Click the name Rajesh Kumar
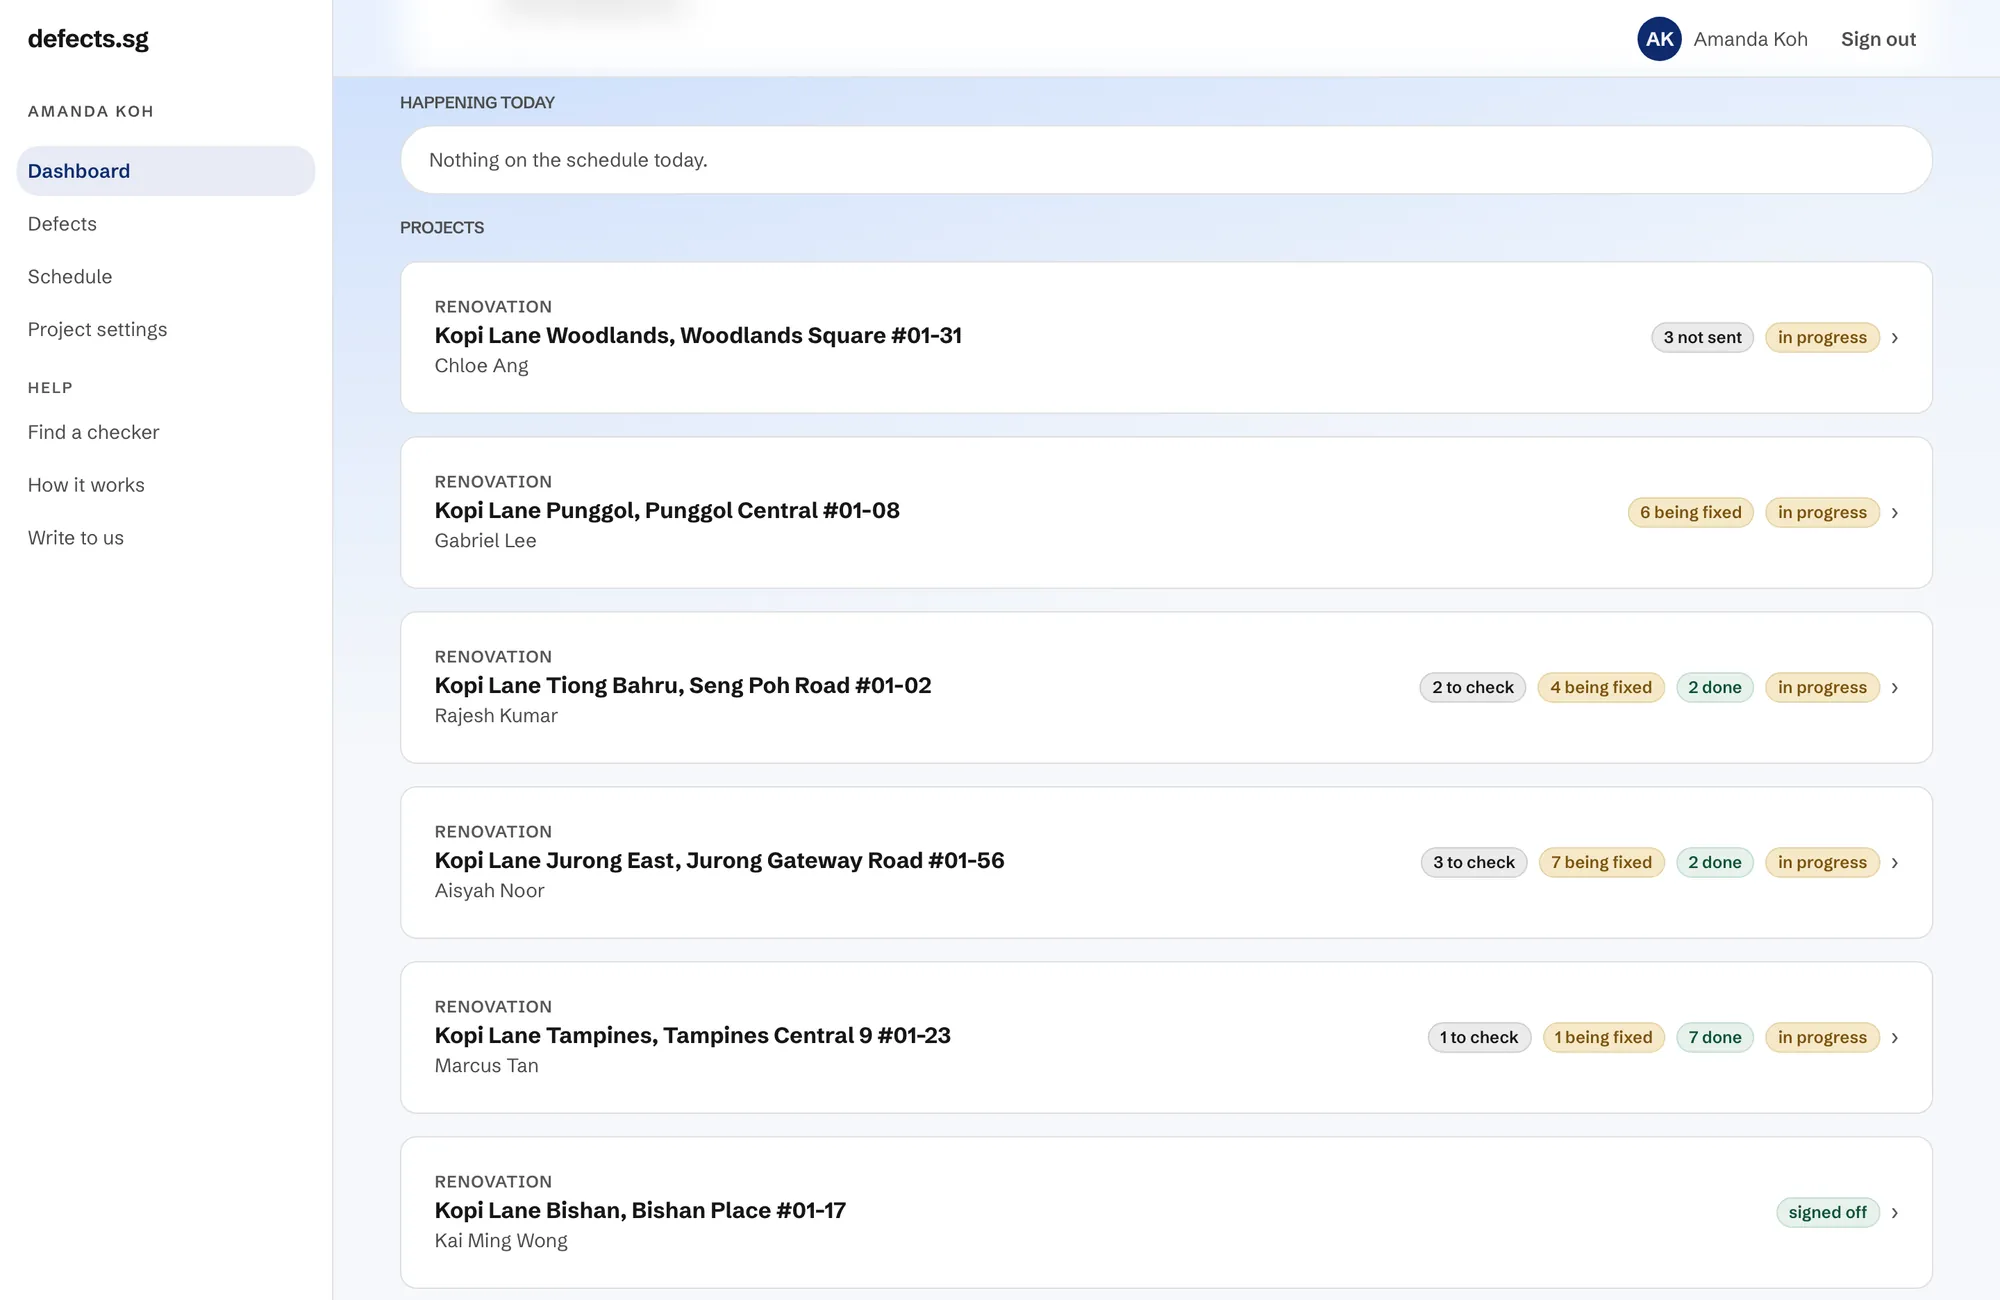This screenshot has height=1300, width=2000. 496,716
